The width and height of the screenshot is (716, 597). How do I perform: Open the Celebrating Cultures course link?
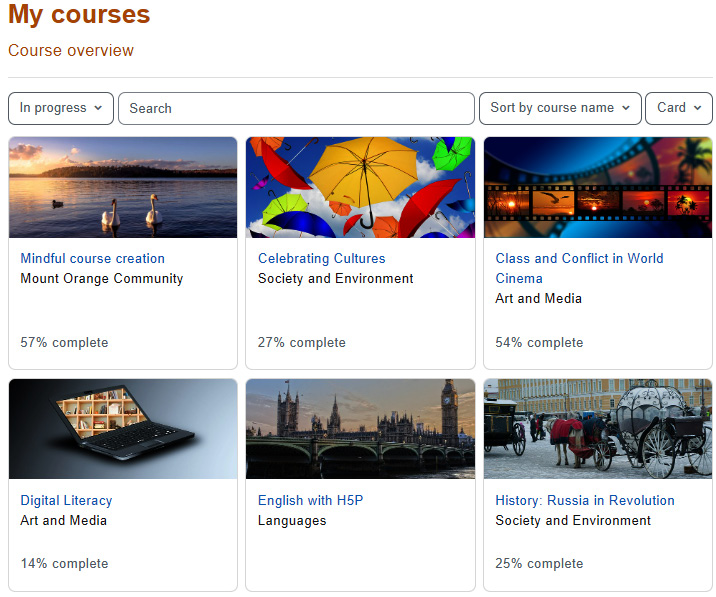coord(321,258)
